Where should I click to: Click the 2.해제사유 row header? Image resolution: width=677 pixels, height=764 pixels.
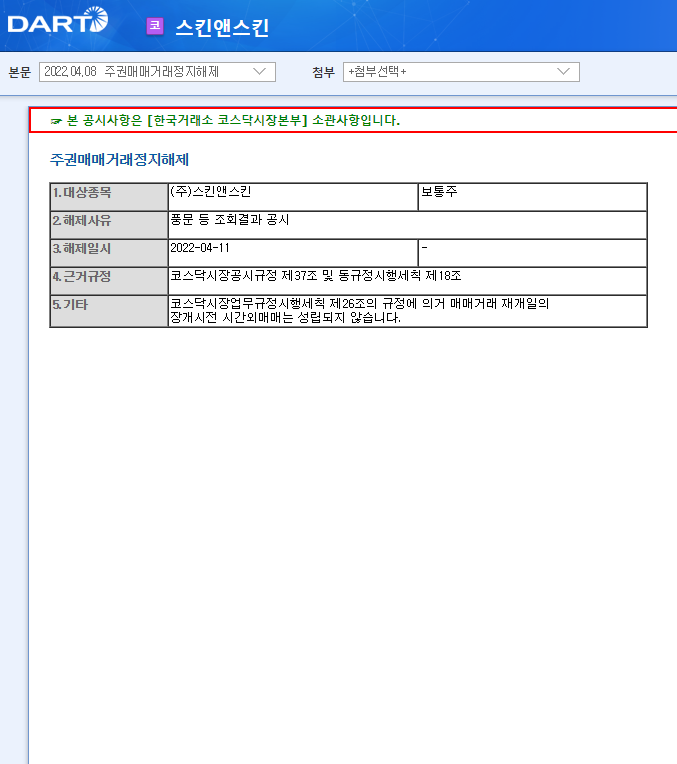click(x=109, y=225)
